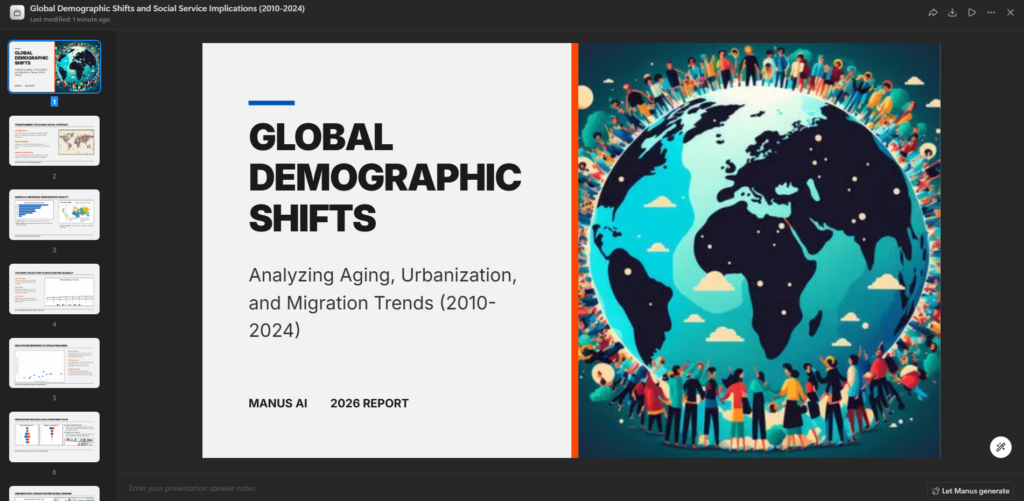The image size is (1024, 501).
Task: Open the three-dot more options menu
Action: (x=991, y=12)
